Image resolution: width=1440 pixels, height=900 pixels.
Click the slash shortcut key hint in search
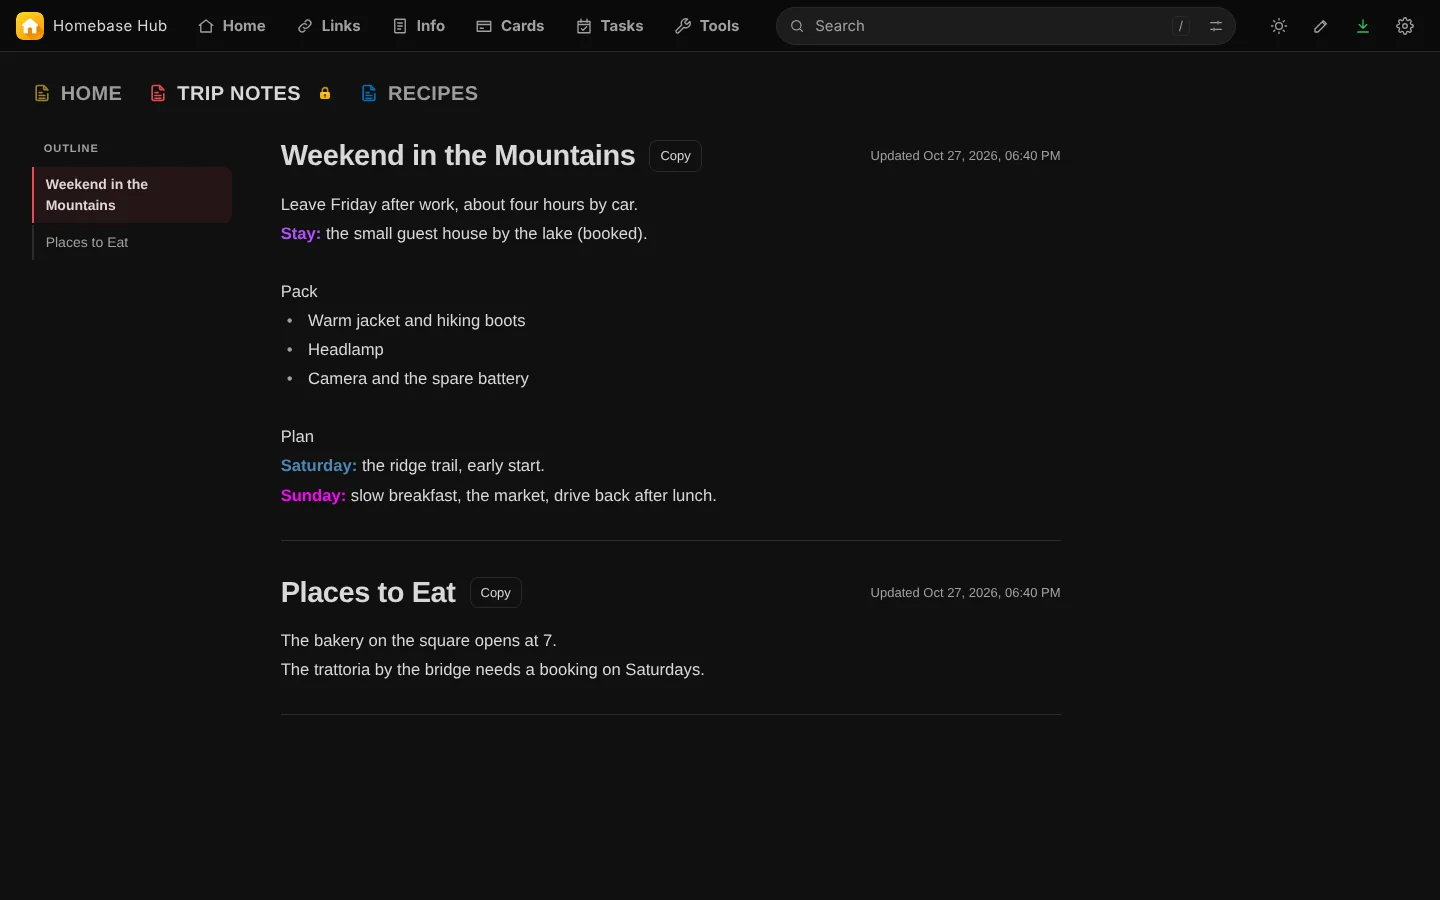pyautogui.click(x=1181, y=26)
